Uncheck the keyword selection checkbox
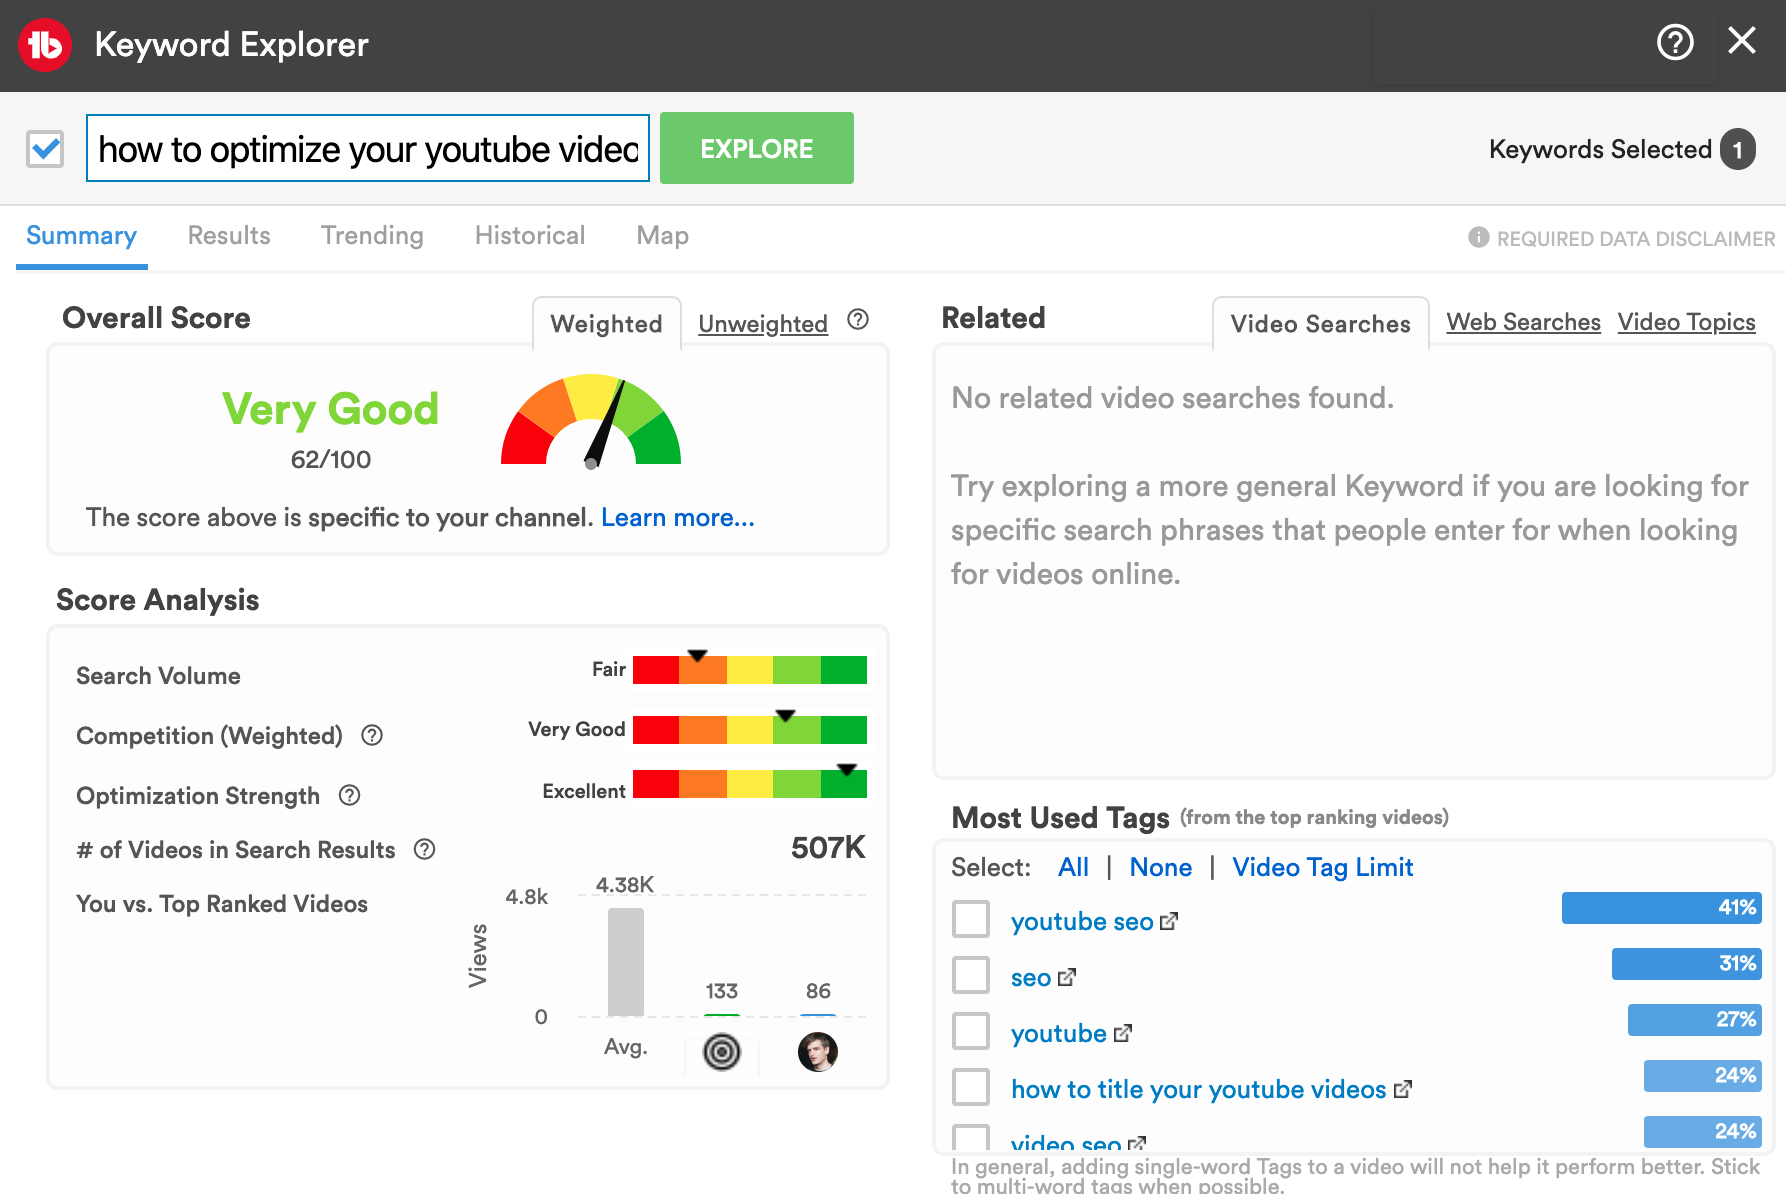Viewport: 1786px width, 1194px height. click(x=45, y=149)
